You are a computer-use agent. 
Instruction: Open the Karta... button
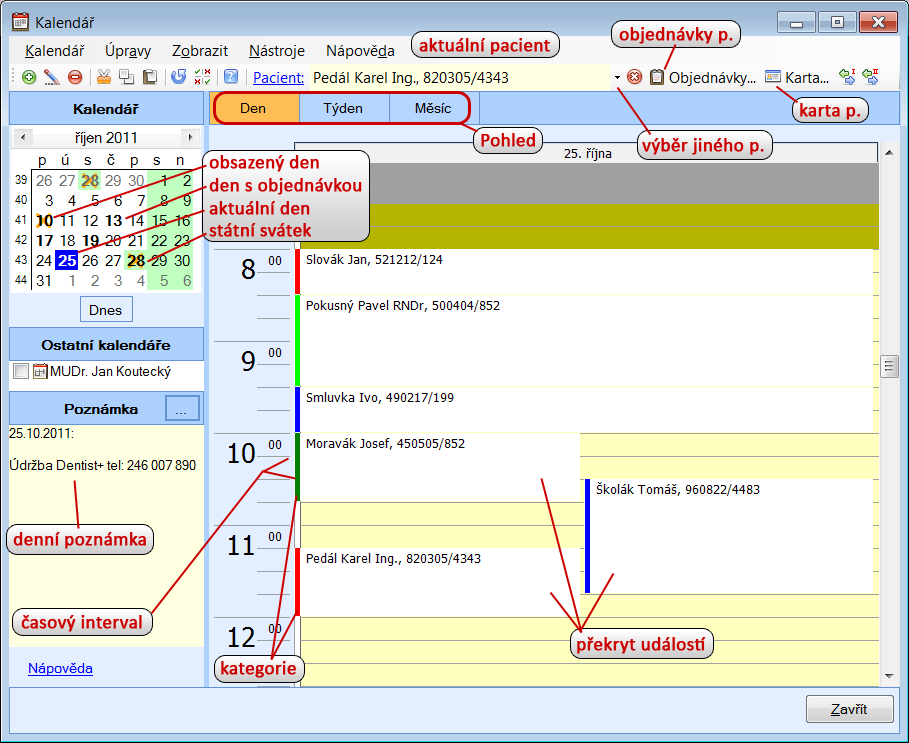(797, 77)
